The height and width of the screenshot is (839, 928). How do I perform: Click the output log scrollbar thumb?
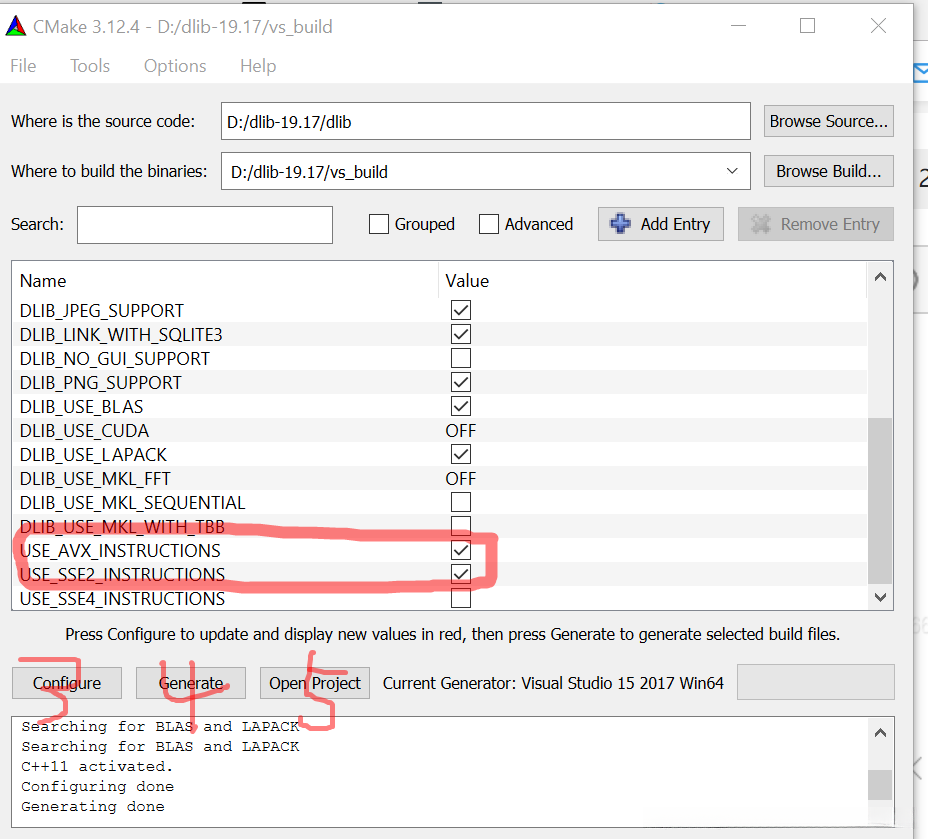click(880, 785)
